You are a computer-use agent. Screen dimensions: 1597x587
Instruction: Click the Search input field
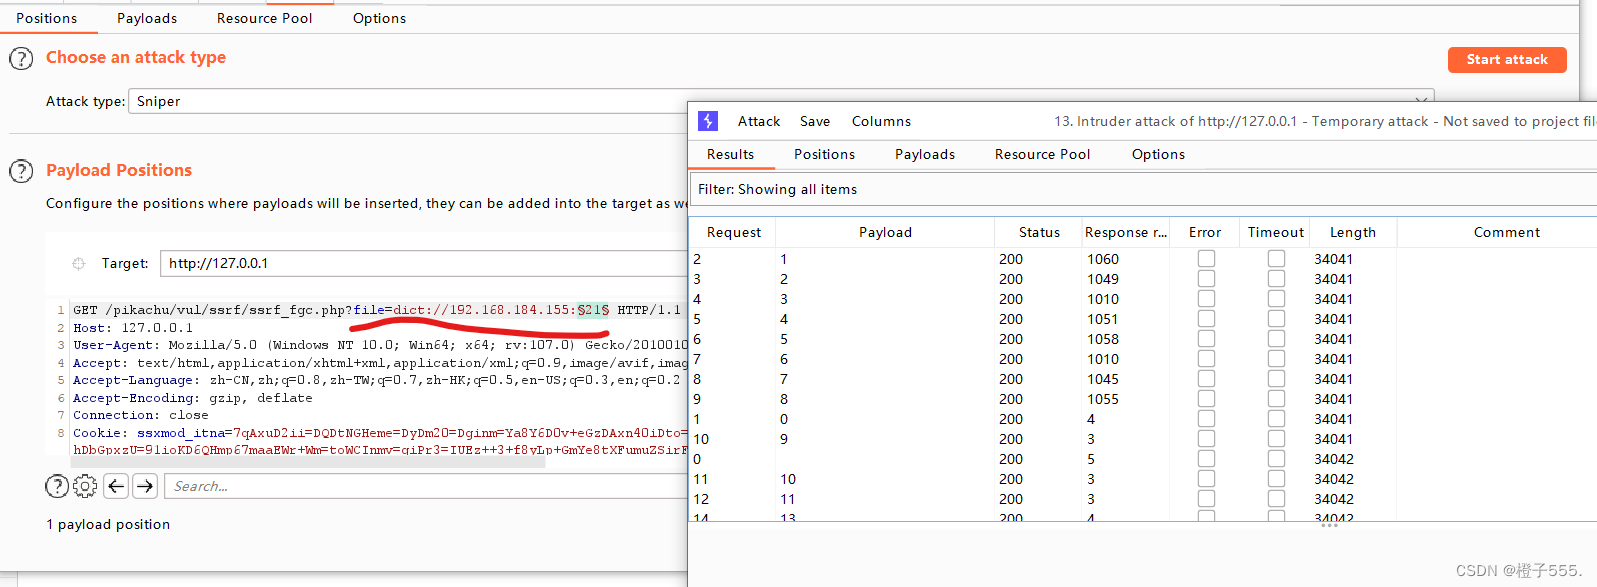point(426,486)
